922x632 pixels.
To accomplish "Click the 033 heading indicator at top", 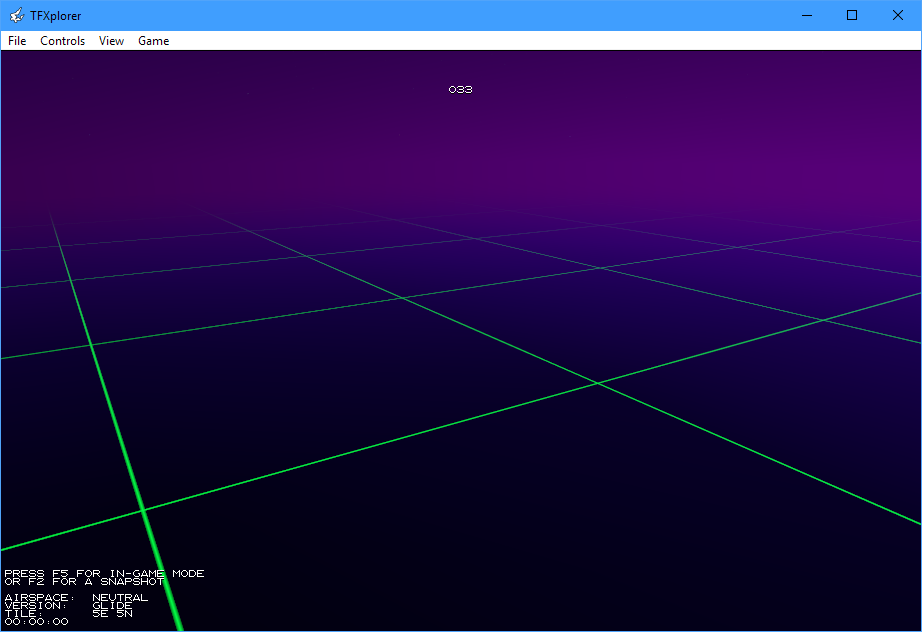I will coord(460,90).
